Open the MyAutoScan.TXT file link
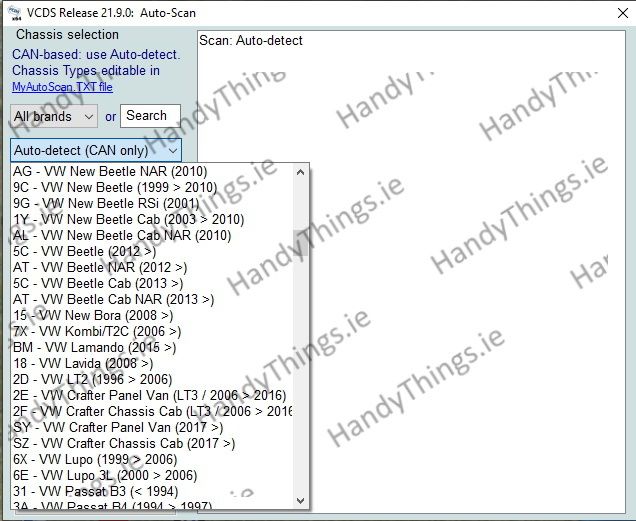 62,87
